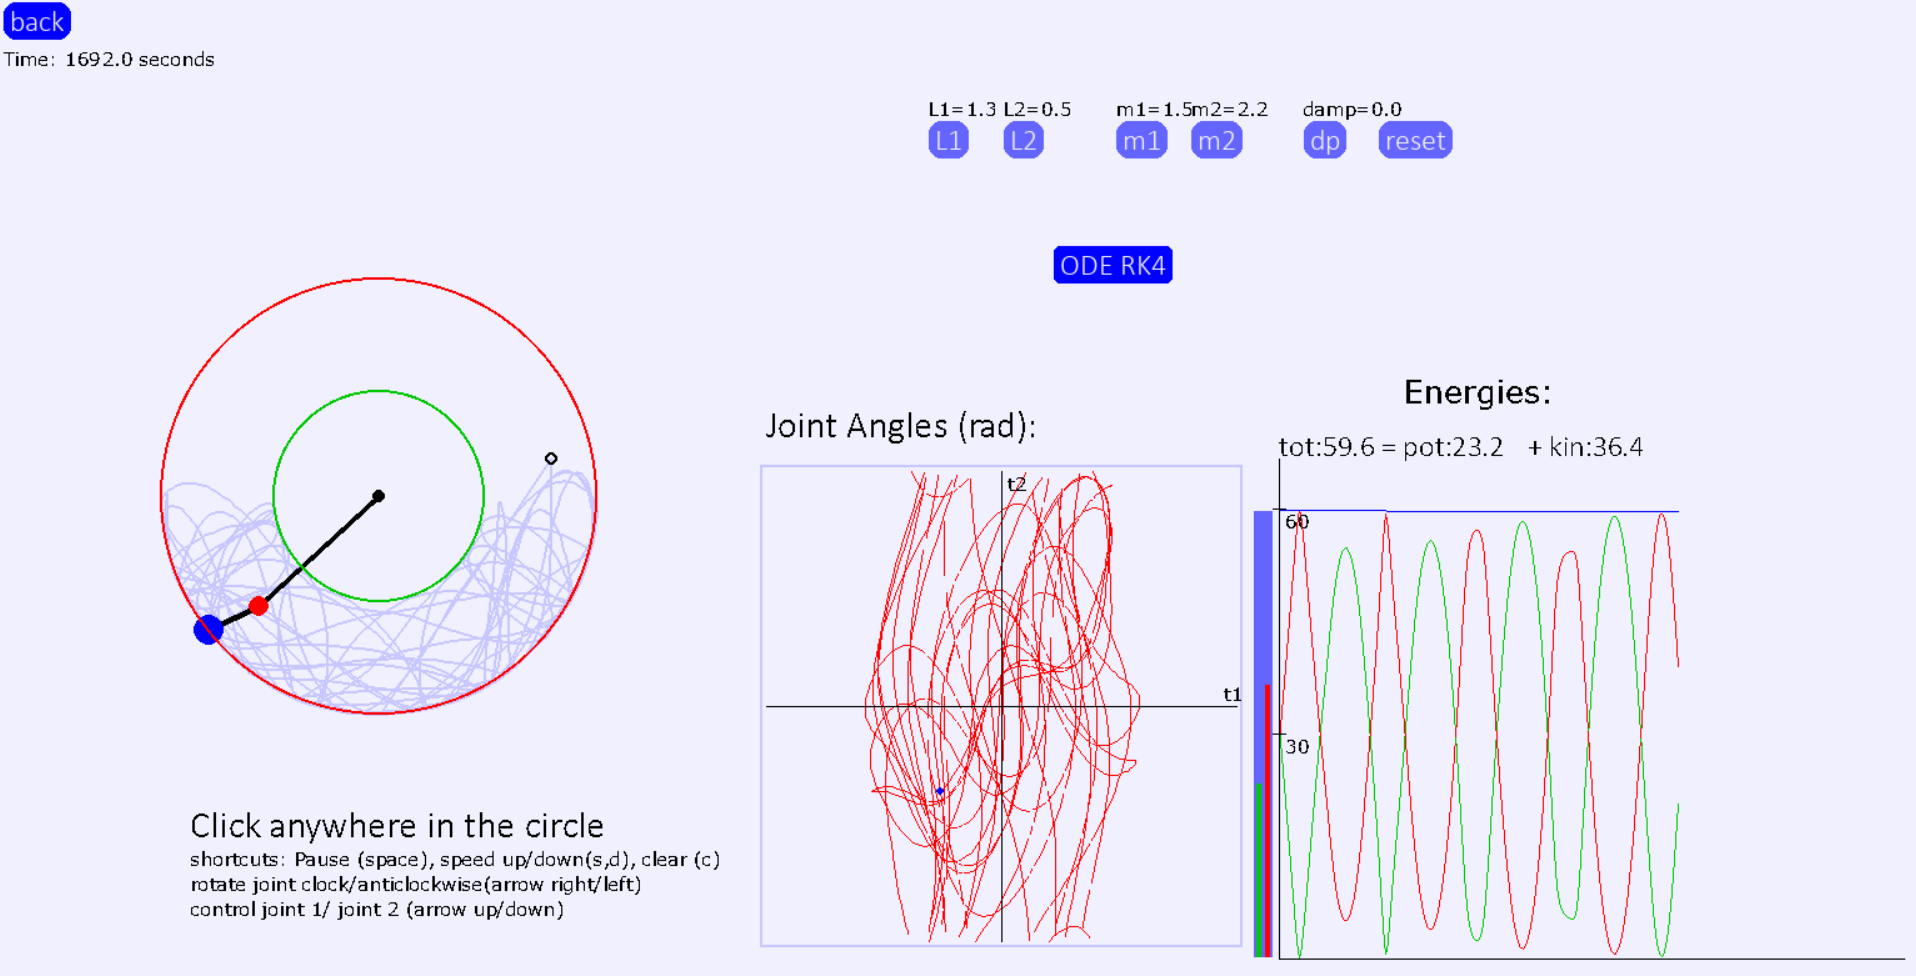Click the small hollow target marker on trajectory
The height and width of the screenshot is (976, 1916).
click(551, 457)
